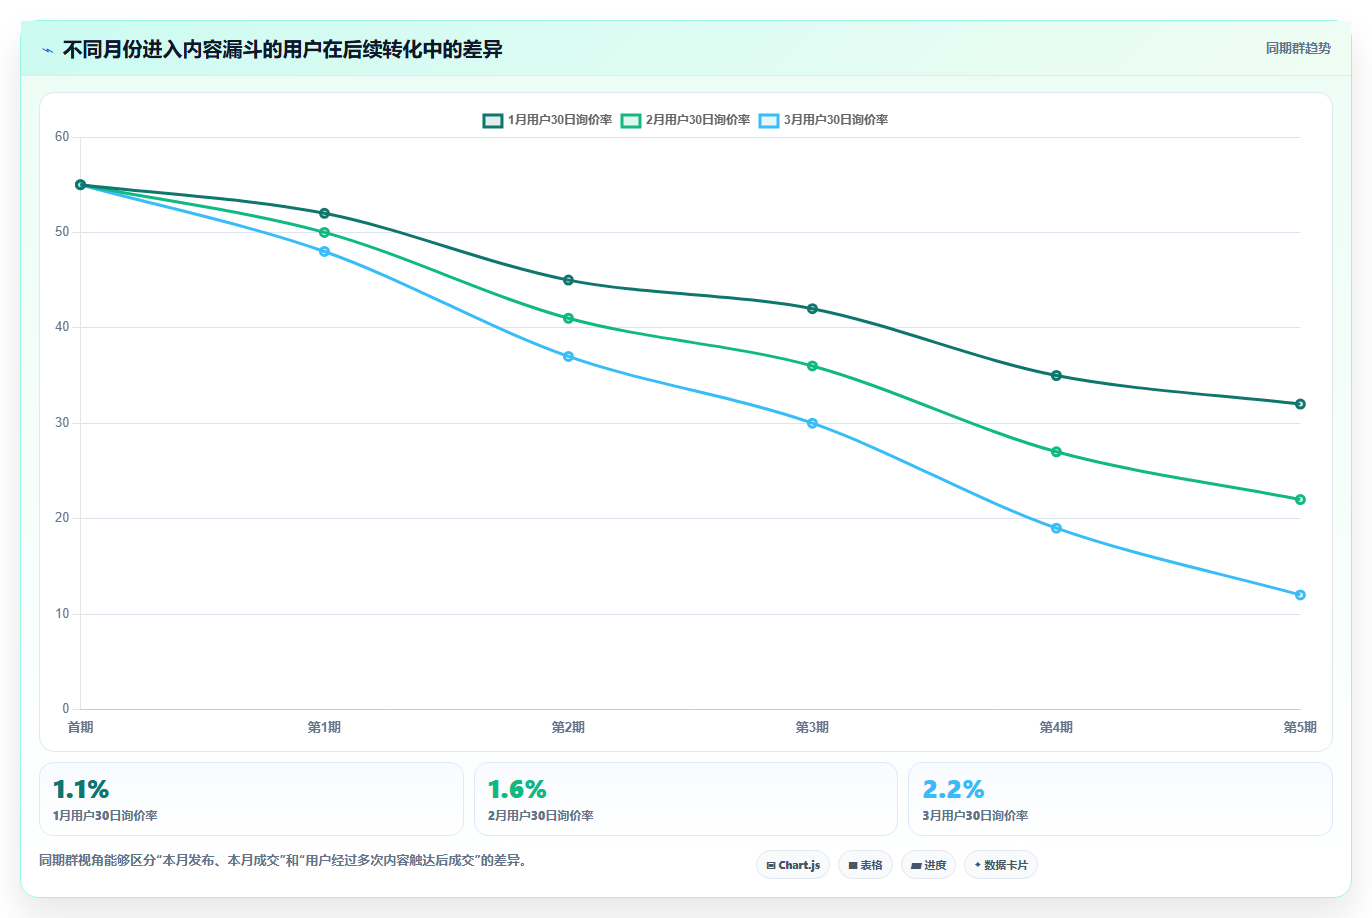Select 2月 series point at 第4期
The width and height of the screenshot is (1372, 918).
click(1056, 452)
